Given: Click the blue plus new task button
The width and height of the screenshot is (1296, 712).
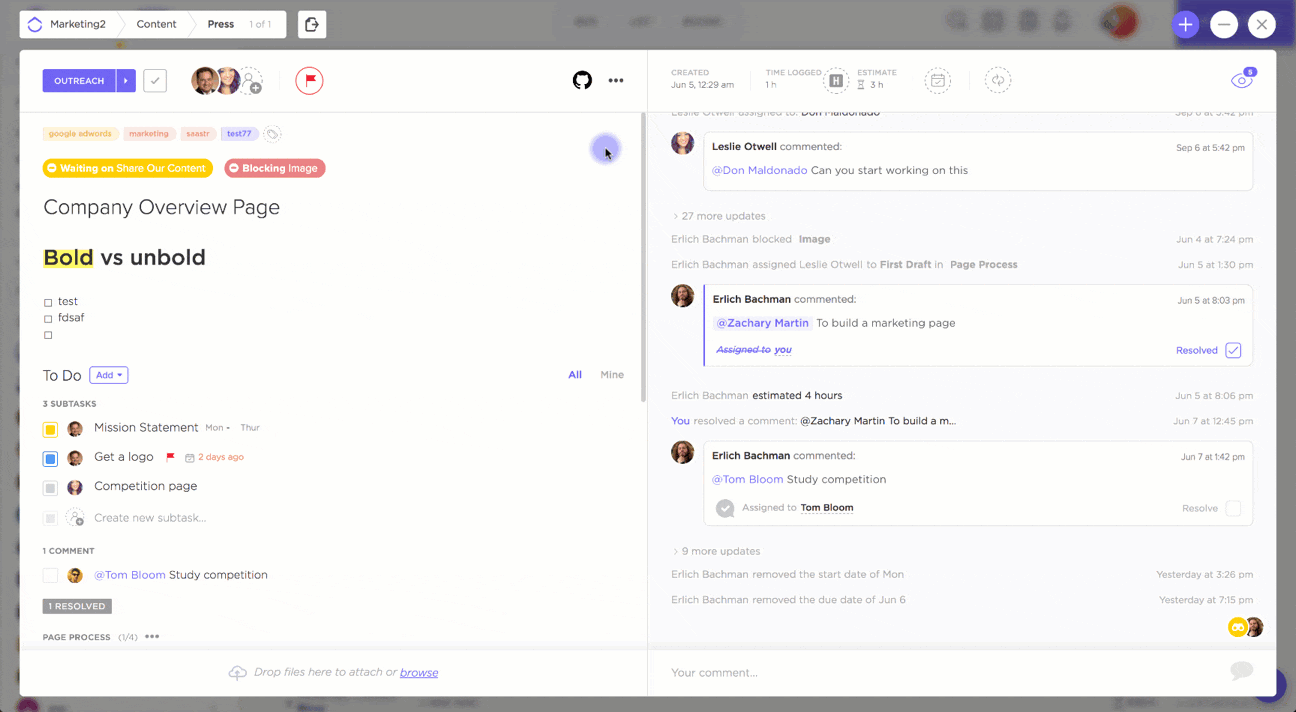Looking at the screenshot, I should pyautogui.click(x=1185, y=25).
